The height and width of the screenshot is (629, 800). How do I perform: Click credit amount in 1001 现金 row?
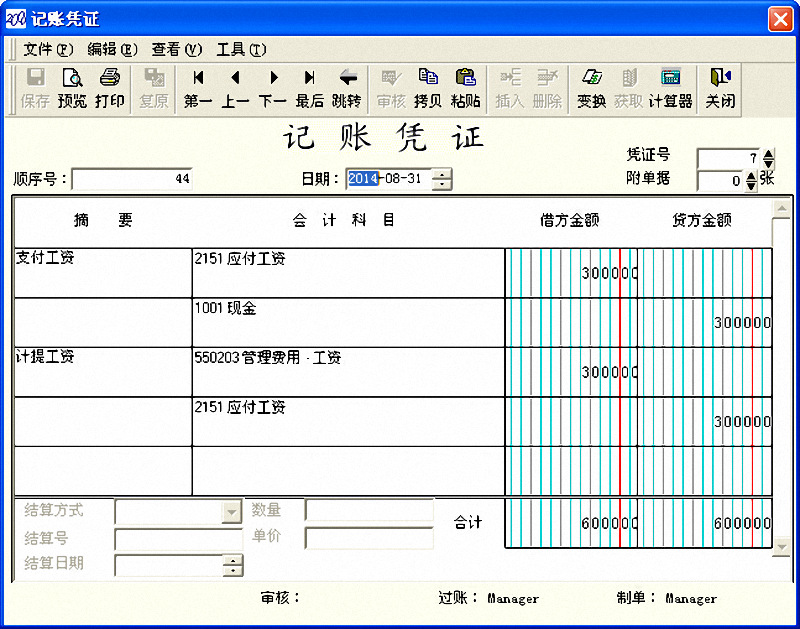pos(705,323)
